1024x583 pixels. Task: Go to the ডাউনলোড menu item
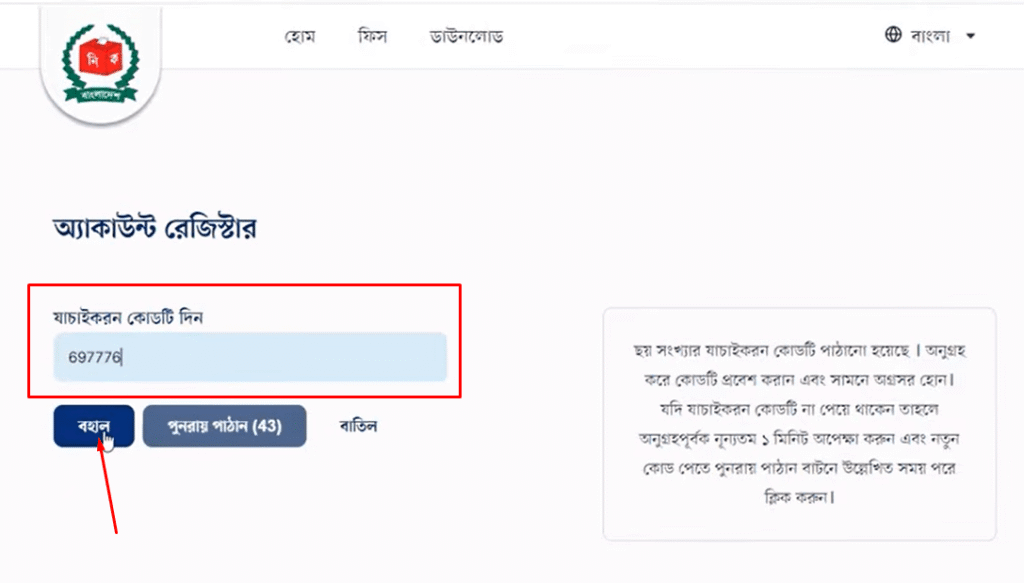click(x=466, y=37)
